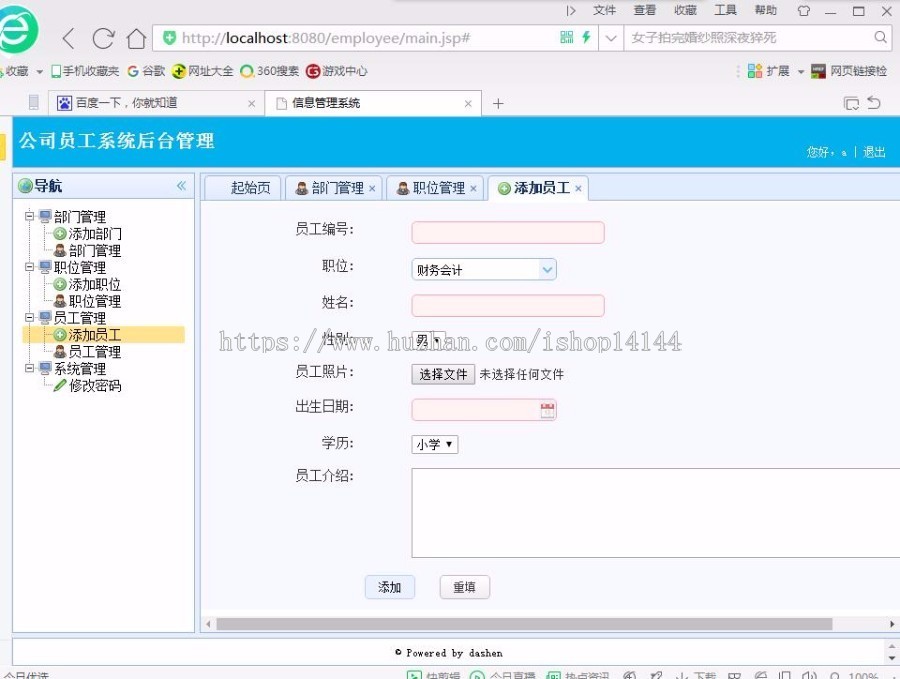Open the 谷歌 bookmark
Viewport: 900px width, 679px height.
(146, 71)
